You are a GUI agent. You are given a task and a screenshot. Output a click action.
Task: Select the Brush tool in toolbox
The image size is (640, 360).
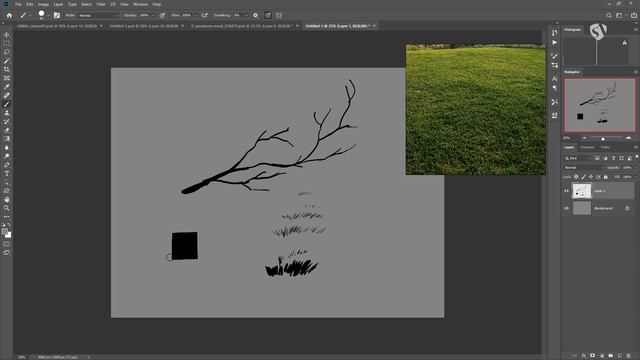pyautogui.click(x=7, y=104)
